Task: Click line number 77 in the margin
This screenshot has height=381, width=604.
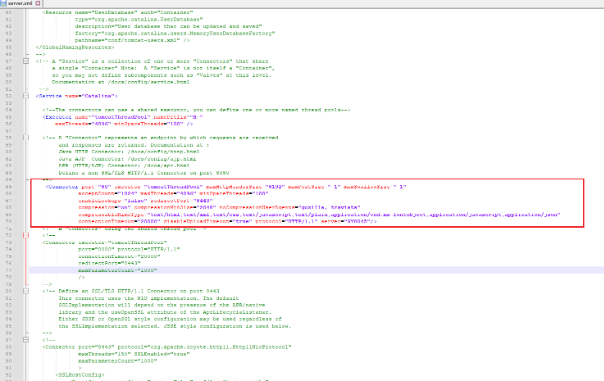Action: click(9, 270)
